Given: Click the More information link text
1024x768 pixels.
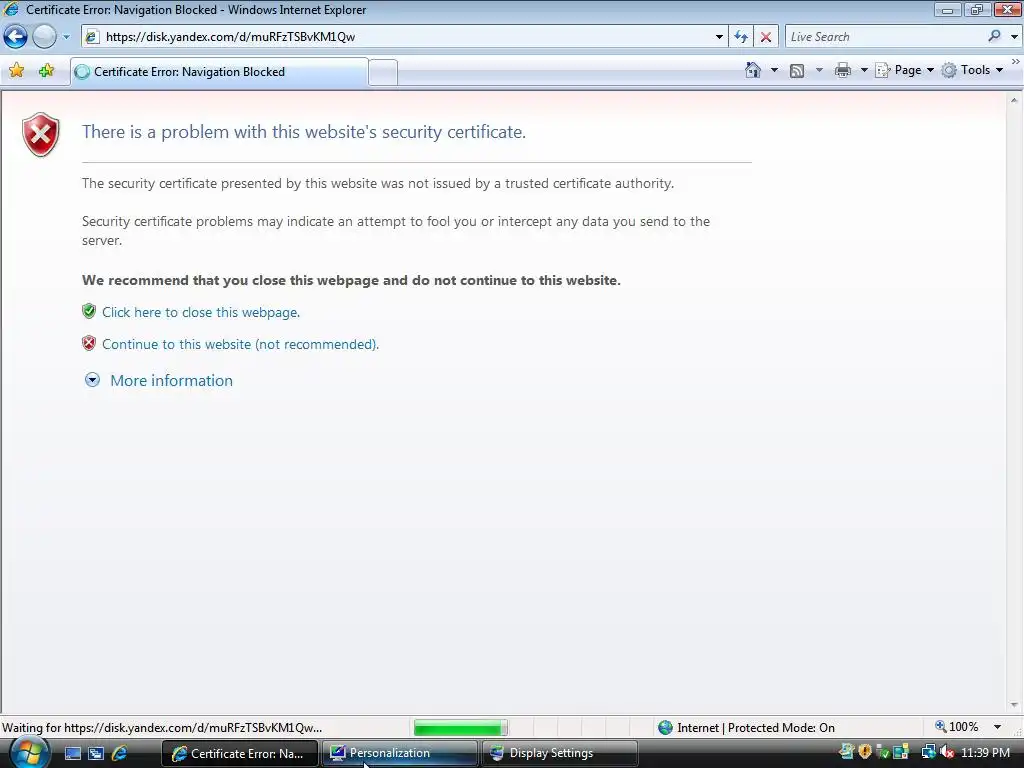Looking at the screenshot, I should 171,381.
